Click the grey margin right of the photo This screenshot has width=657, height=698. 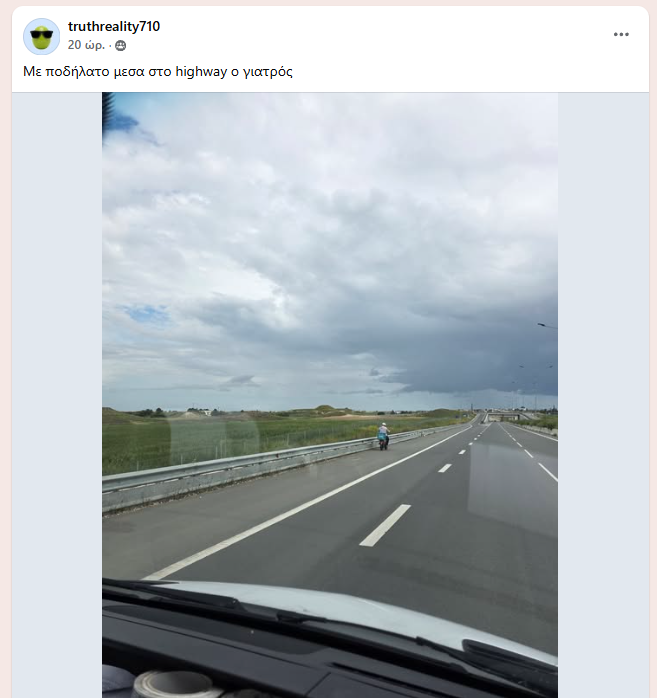click(x=603, y=395)
